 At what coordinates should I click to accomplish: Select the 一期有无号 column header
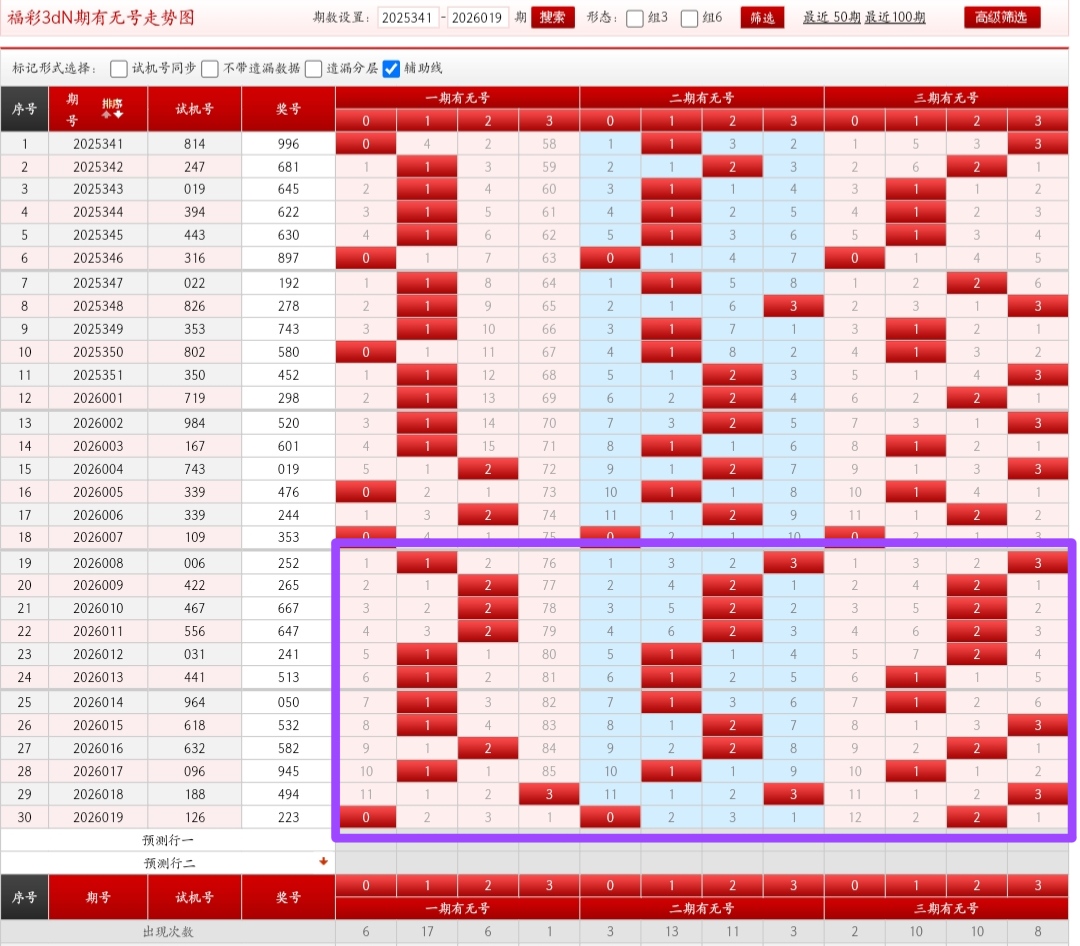[x=457, y=98]
